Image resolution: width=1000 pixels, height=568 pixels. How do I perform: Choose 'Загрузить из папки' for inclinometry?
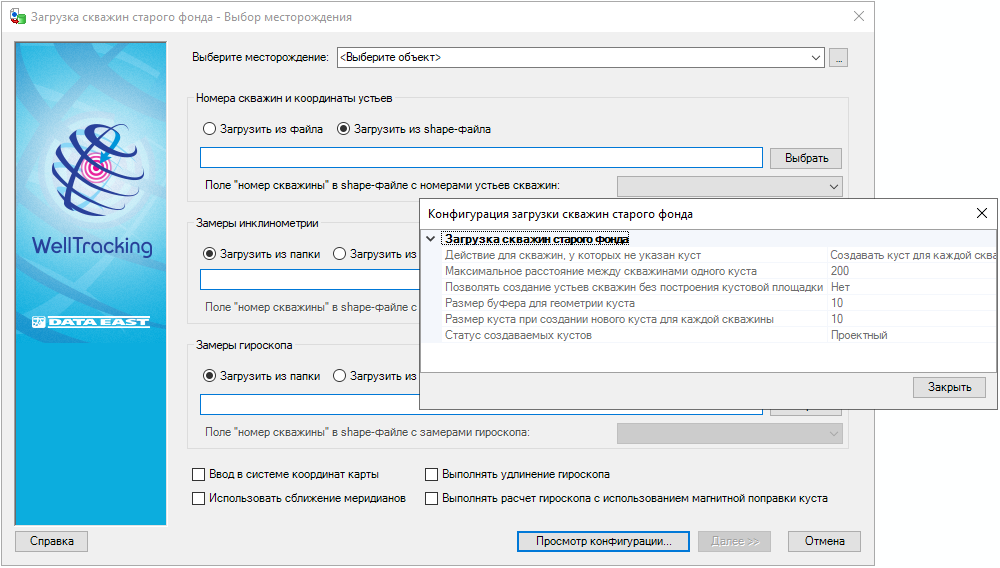[x=209, y=254]
